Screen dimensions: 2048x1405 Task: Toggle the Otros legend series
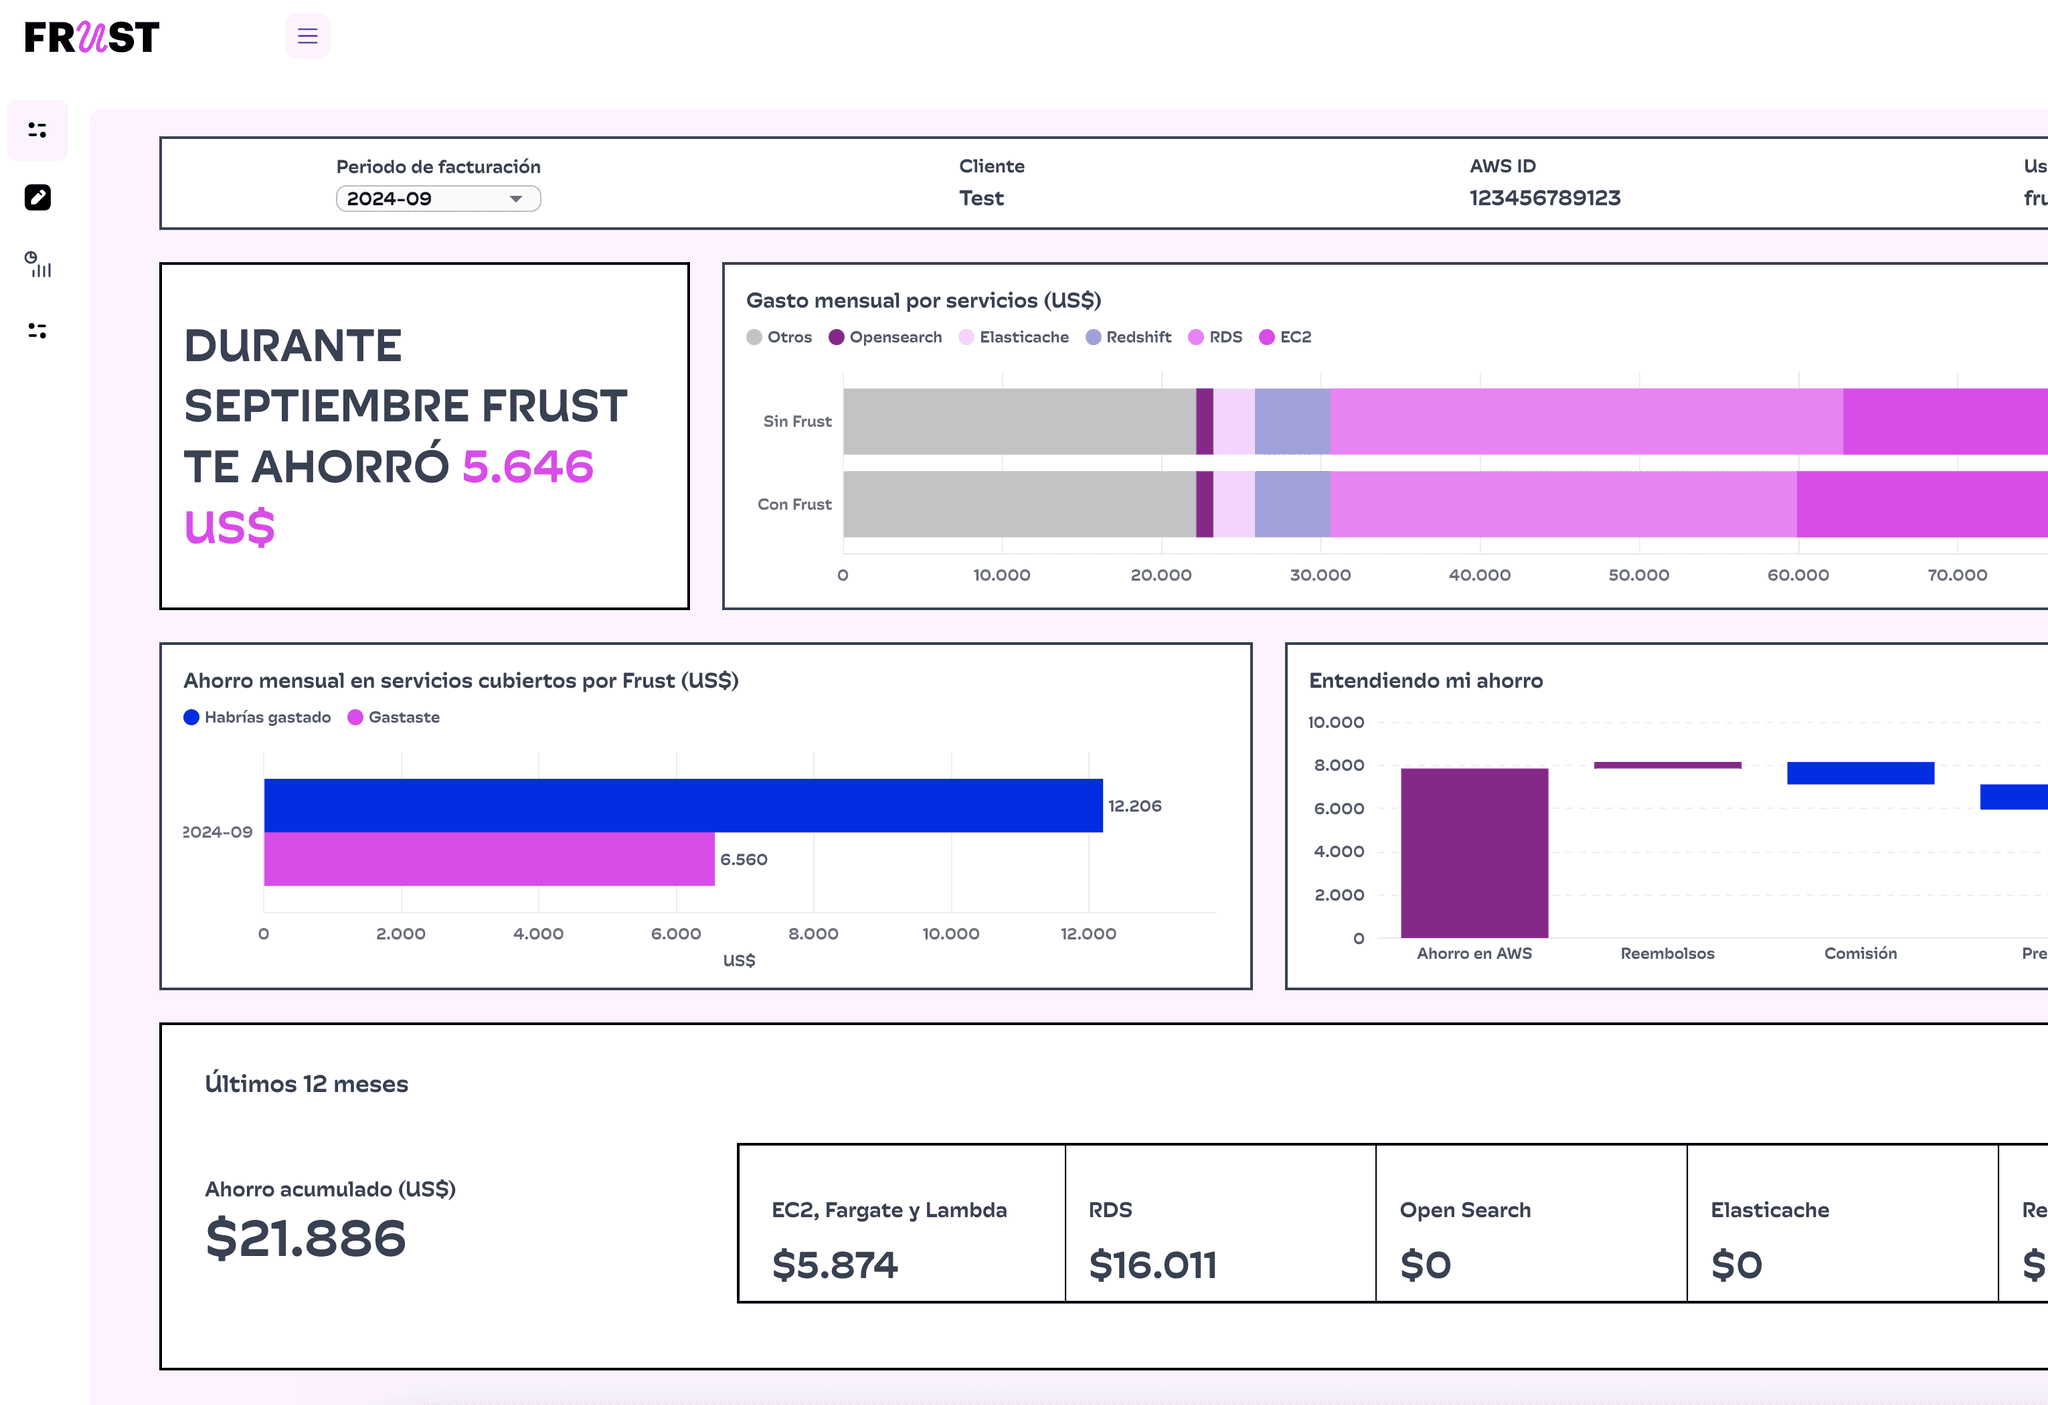[779, 337]
